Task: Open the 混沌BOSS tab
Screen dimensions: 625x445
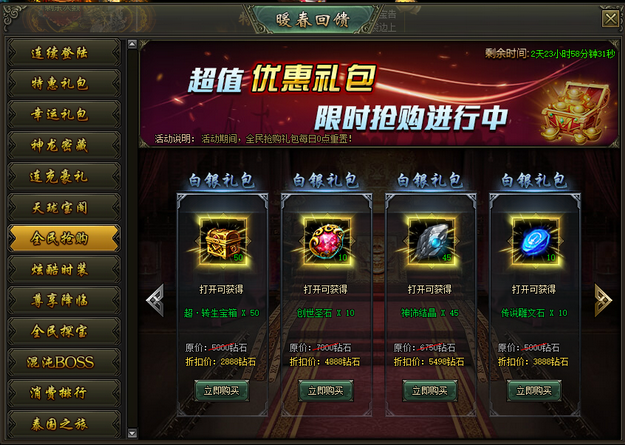Action: click(64, 362)
